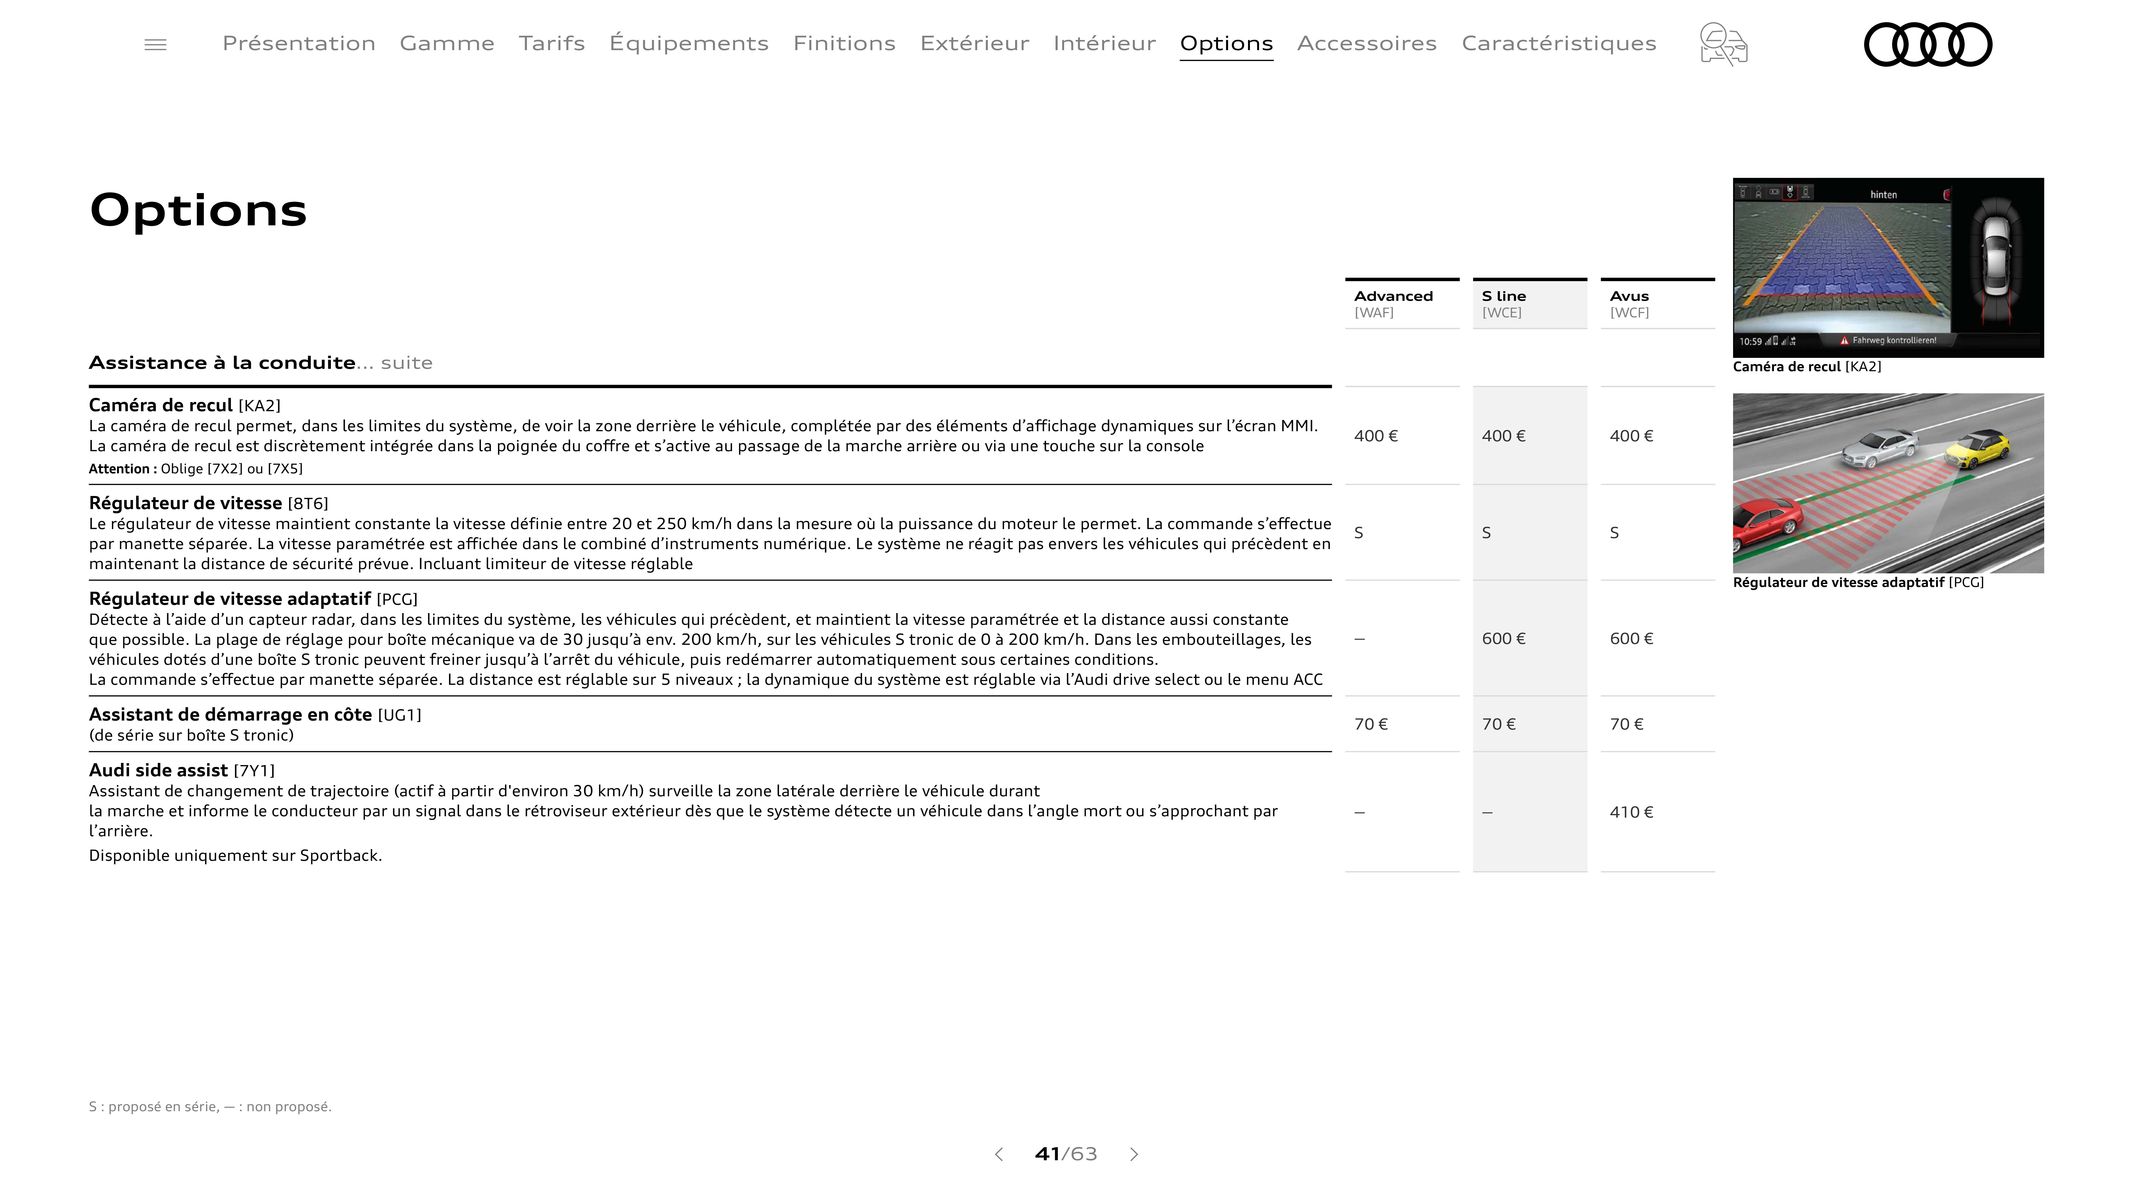Open the Équipements tab
This screenshot has width=2133, height=1200.
pos(689,43)
